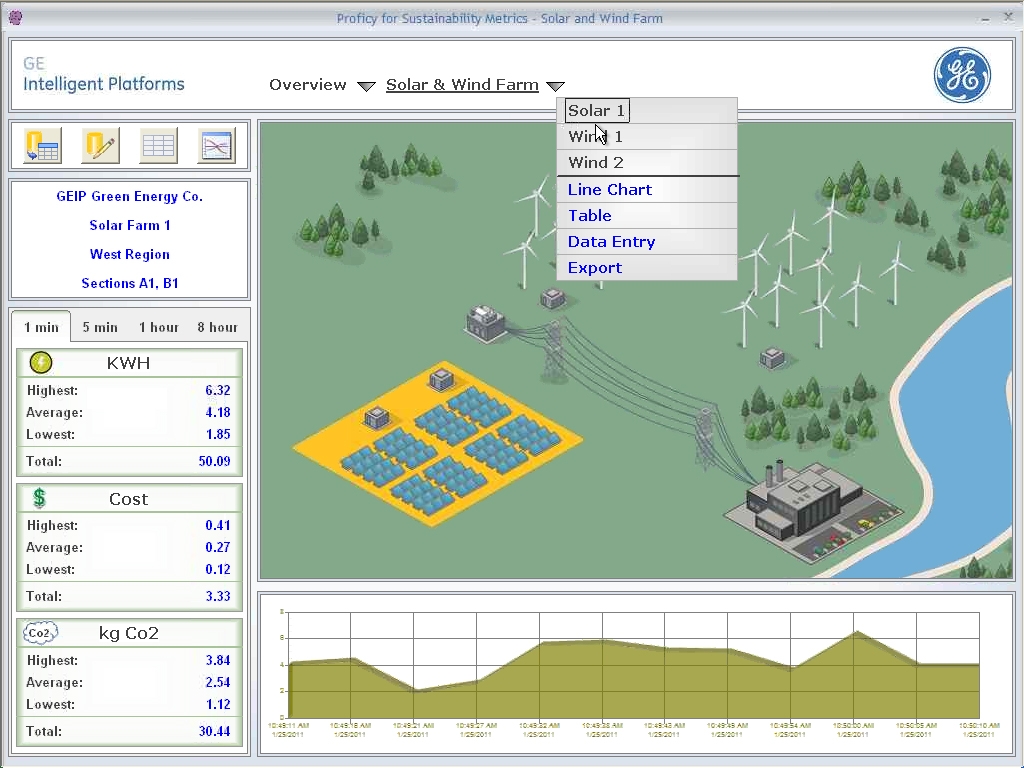Click the KWH Total value 50.09
The width and height of the screenshot is (1024, 768).
(x=214, y=461)
